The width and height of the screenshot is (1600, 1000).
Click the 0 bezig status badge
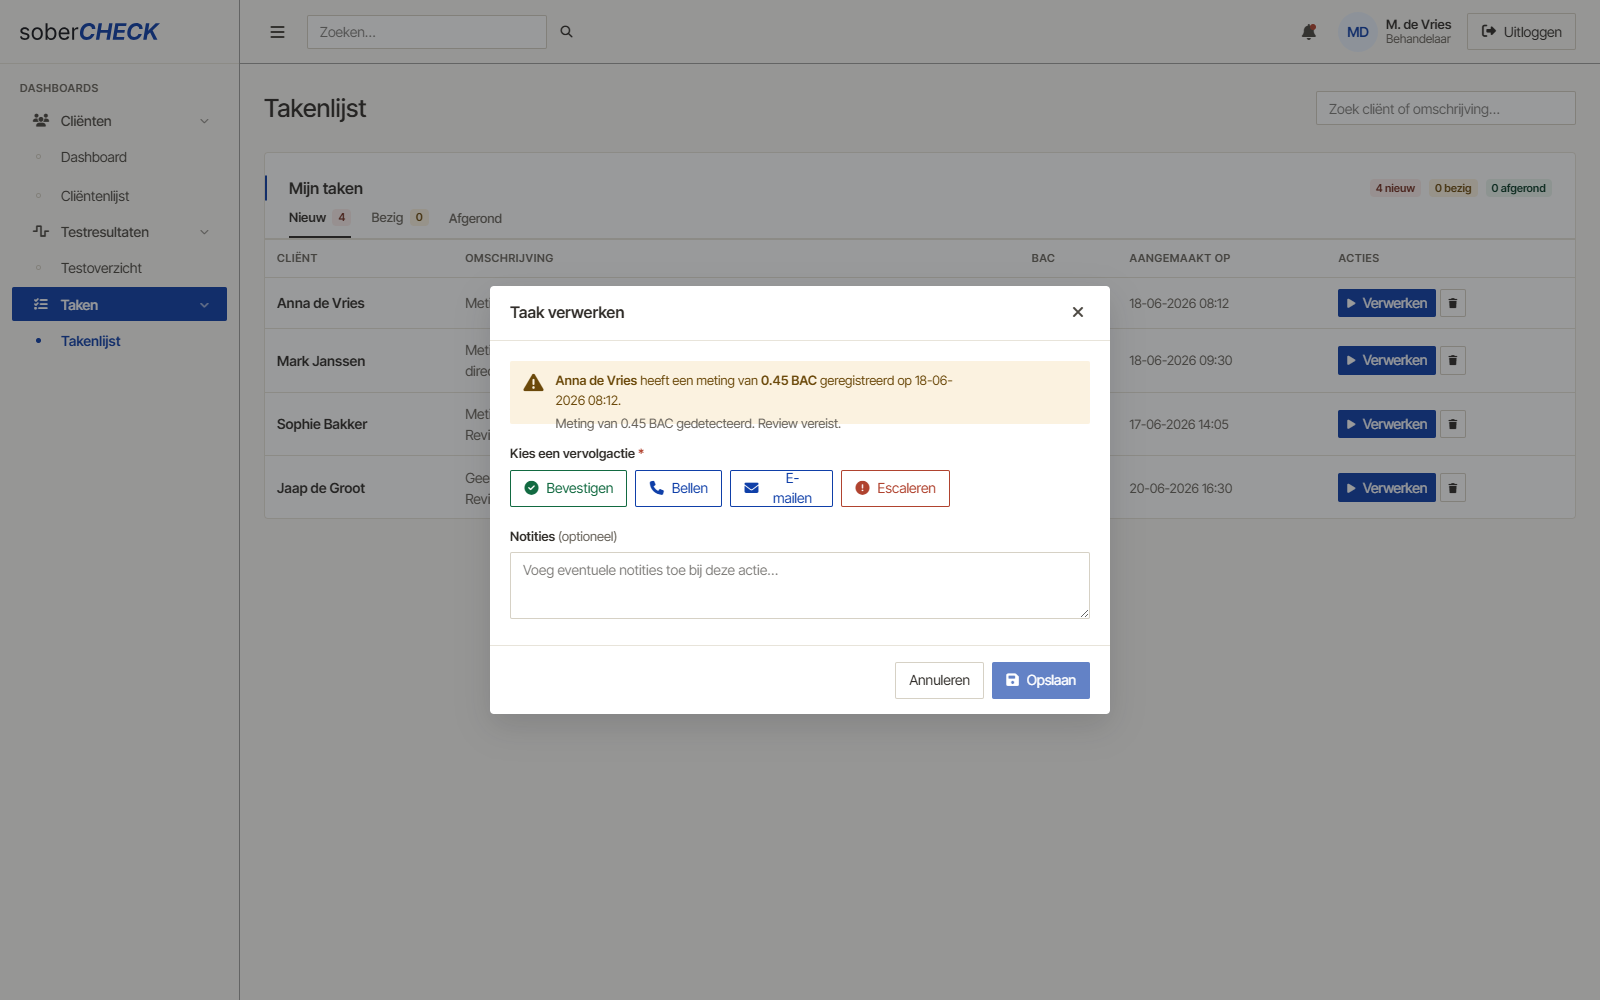pos(1453,188)
